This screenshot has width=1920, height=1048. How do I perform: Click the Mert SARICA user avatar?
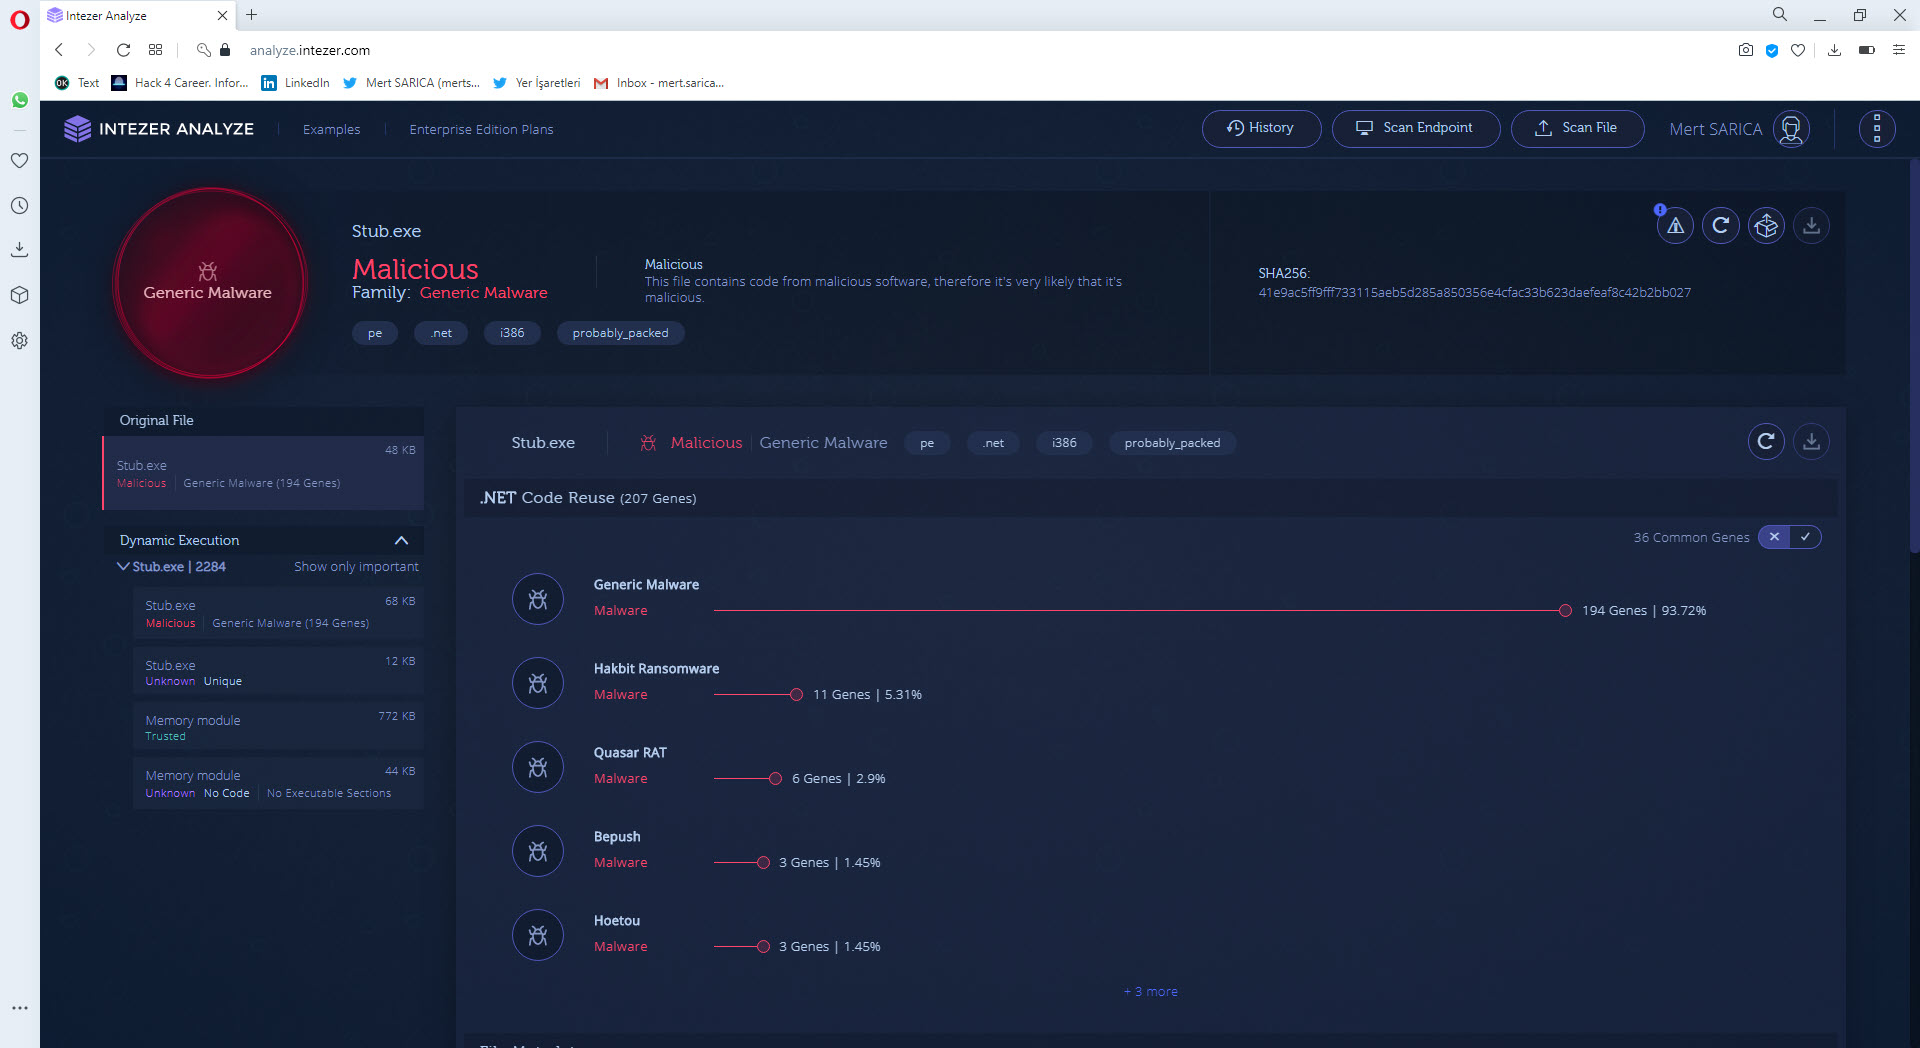point(1791,129)
